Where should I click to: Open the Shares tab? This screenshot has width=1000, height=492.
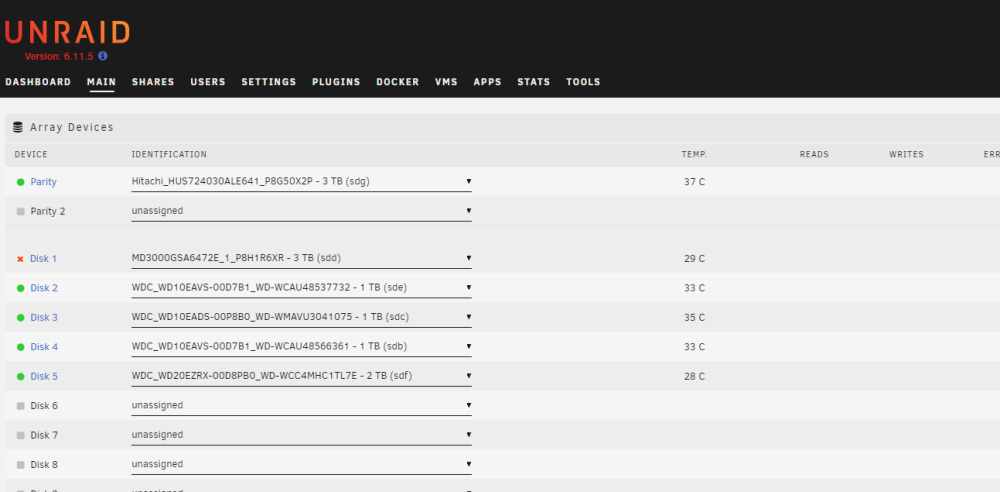(153, 82)
